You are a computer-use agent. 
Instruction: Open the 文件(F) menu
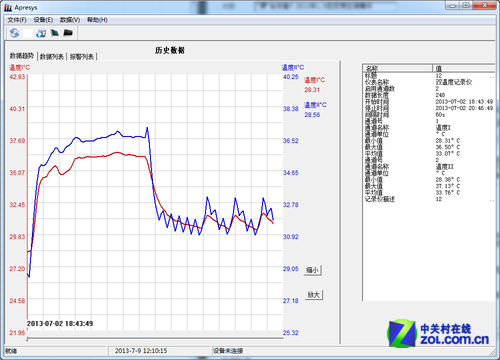click(17, 20)
